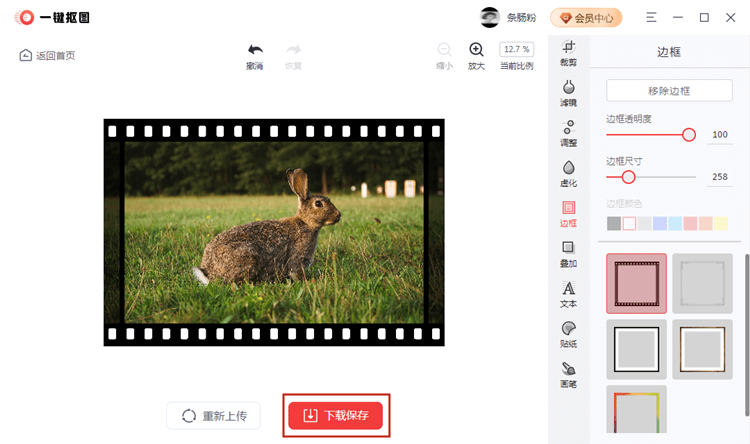Click the 重新上传 re-upload button
The height and width of the screenshot is (444, 750).
tap(213, 416)
